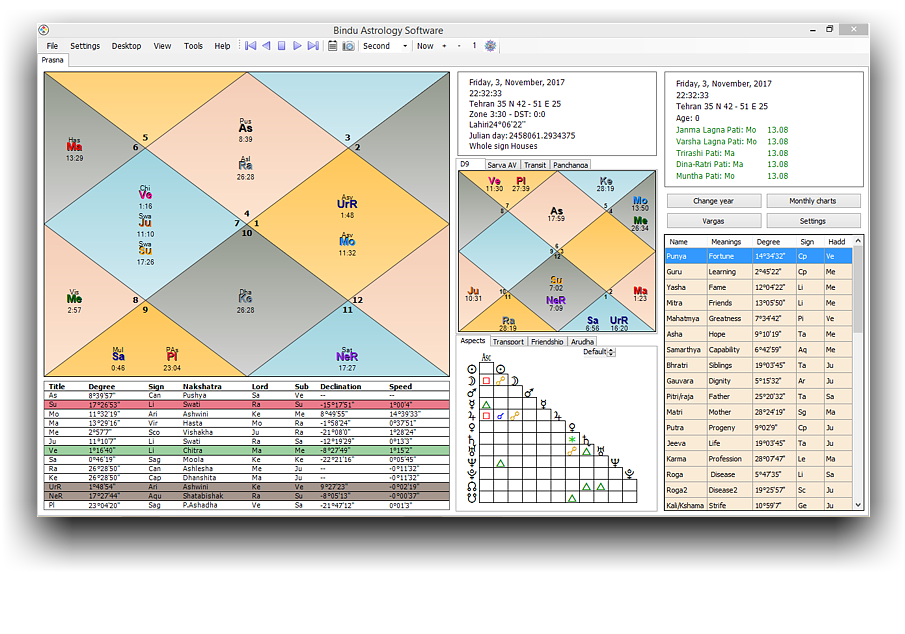Click the camera snapshot toolbar icon
This screenshot has height=634, width=905.
pyautogui.click(x=349, y=46)
